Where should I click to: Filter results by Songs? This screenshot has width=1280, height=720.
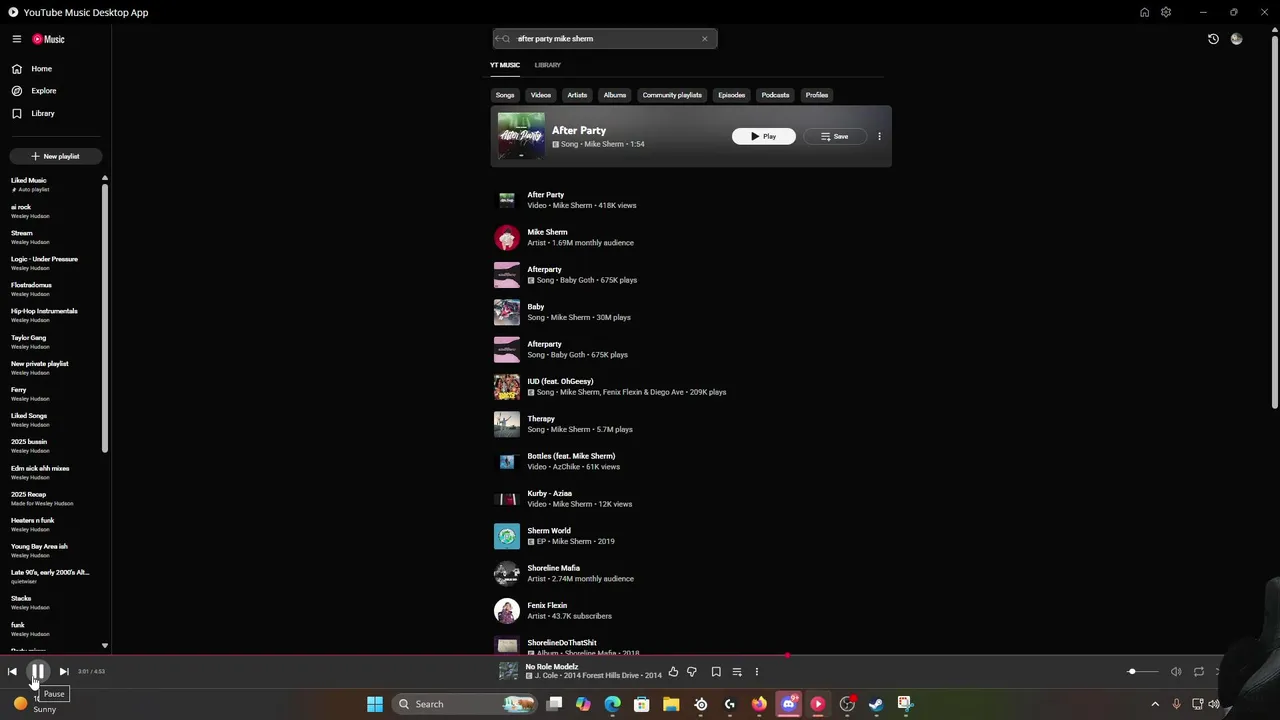click(505, 95)
